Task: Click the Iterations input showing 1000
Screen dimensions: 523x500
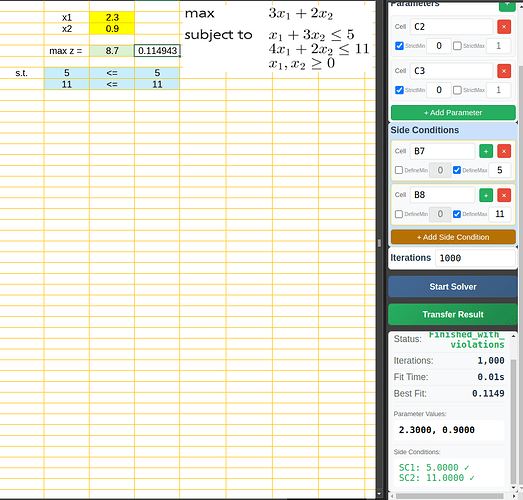Action: pos(475,258)
